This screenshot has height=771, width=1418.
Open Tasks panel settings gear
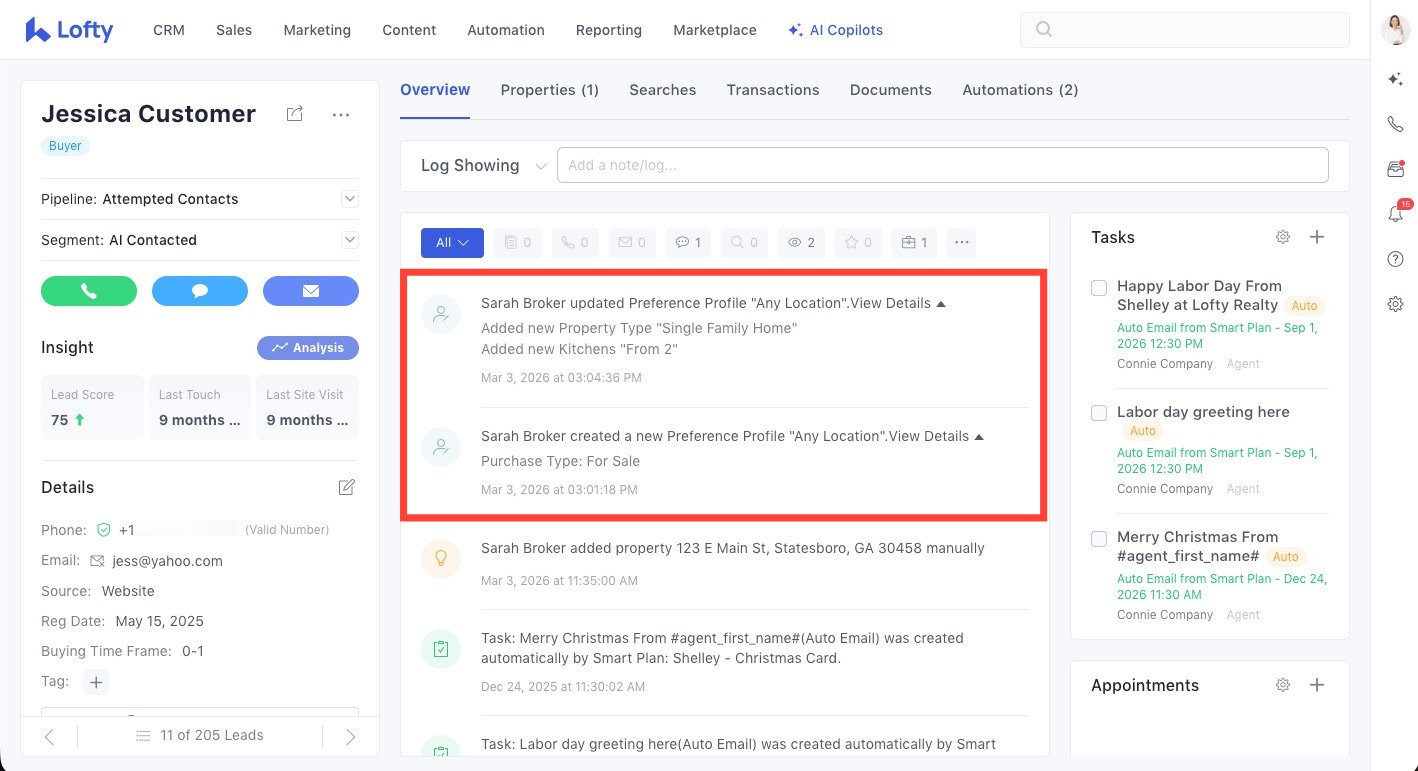click(1283, 237)
